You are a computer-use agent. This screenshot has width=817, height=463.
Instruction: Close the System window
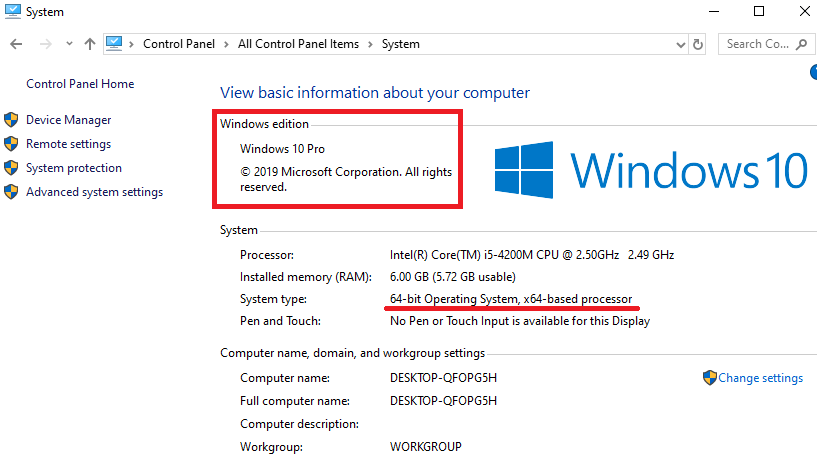[804, 11]
